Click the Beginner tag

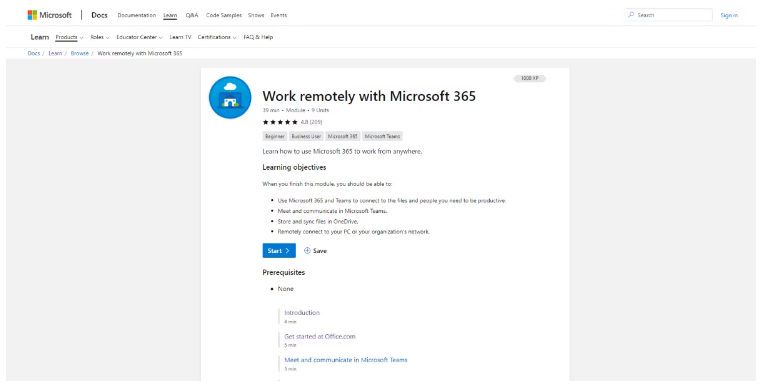pyautogui.click(x=275, y=136)
